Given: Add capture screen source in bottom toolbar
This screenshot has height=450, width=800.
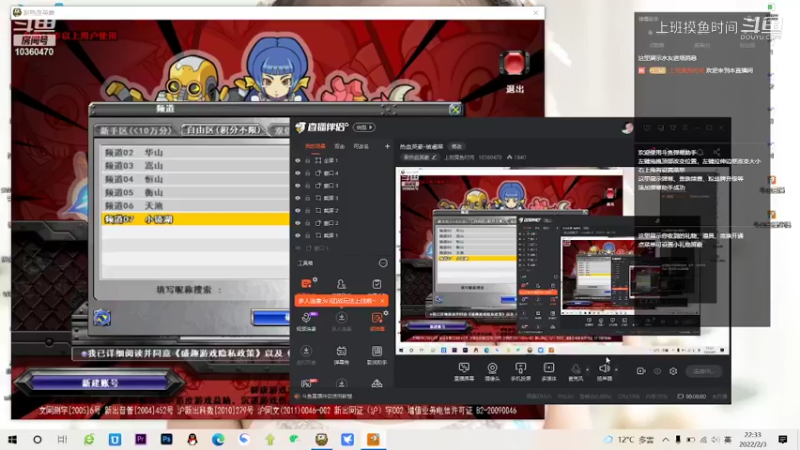Looking at the screenshot, I should [464, 372].
